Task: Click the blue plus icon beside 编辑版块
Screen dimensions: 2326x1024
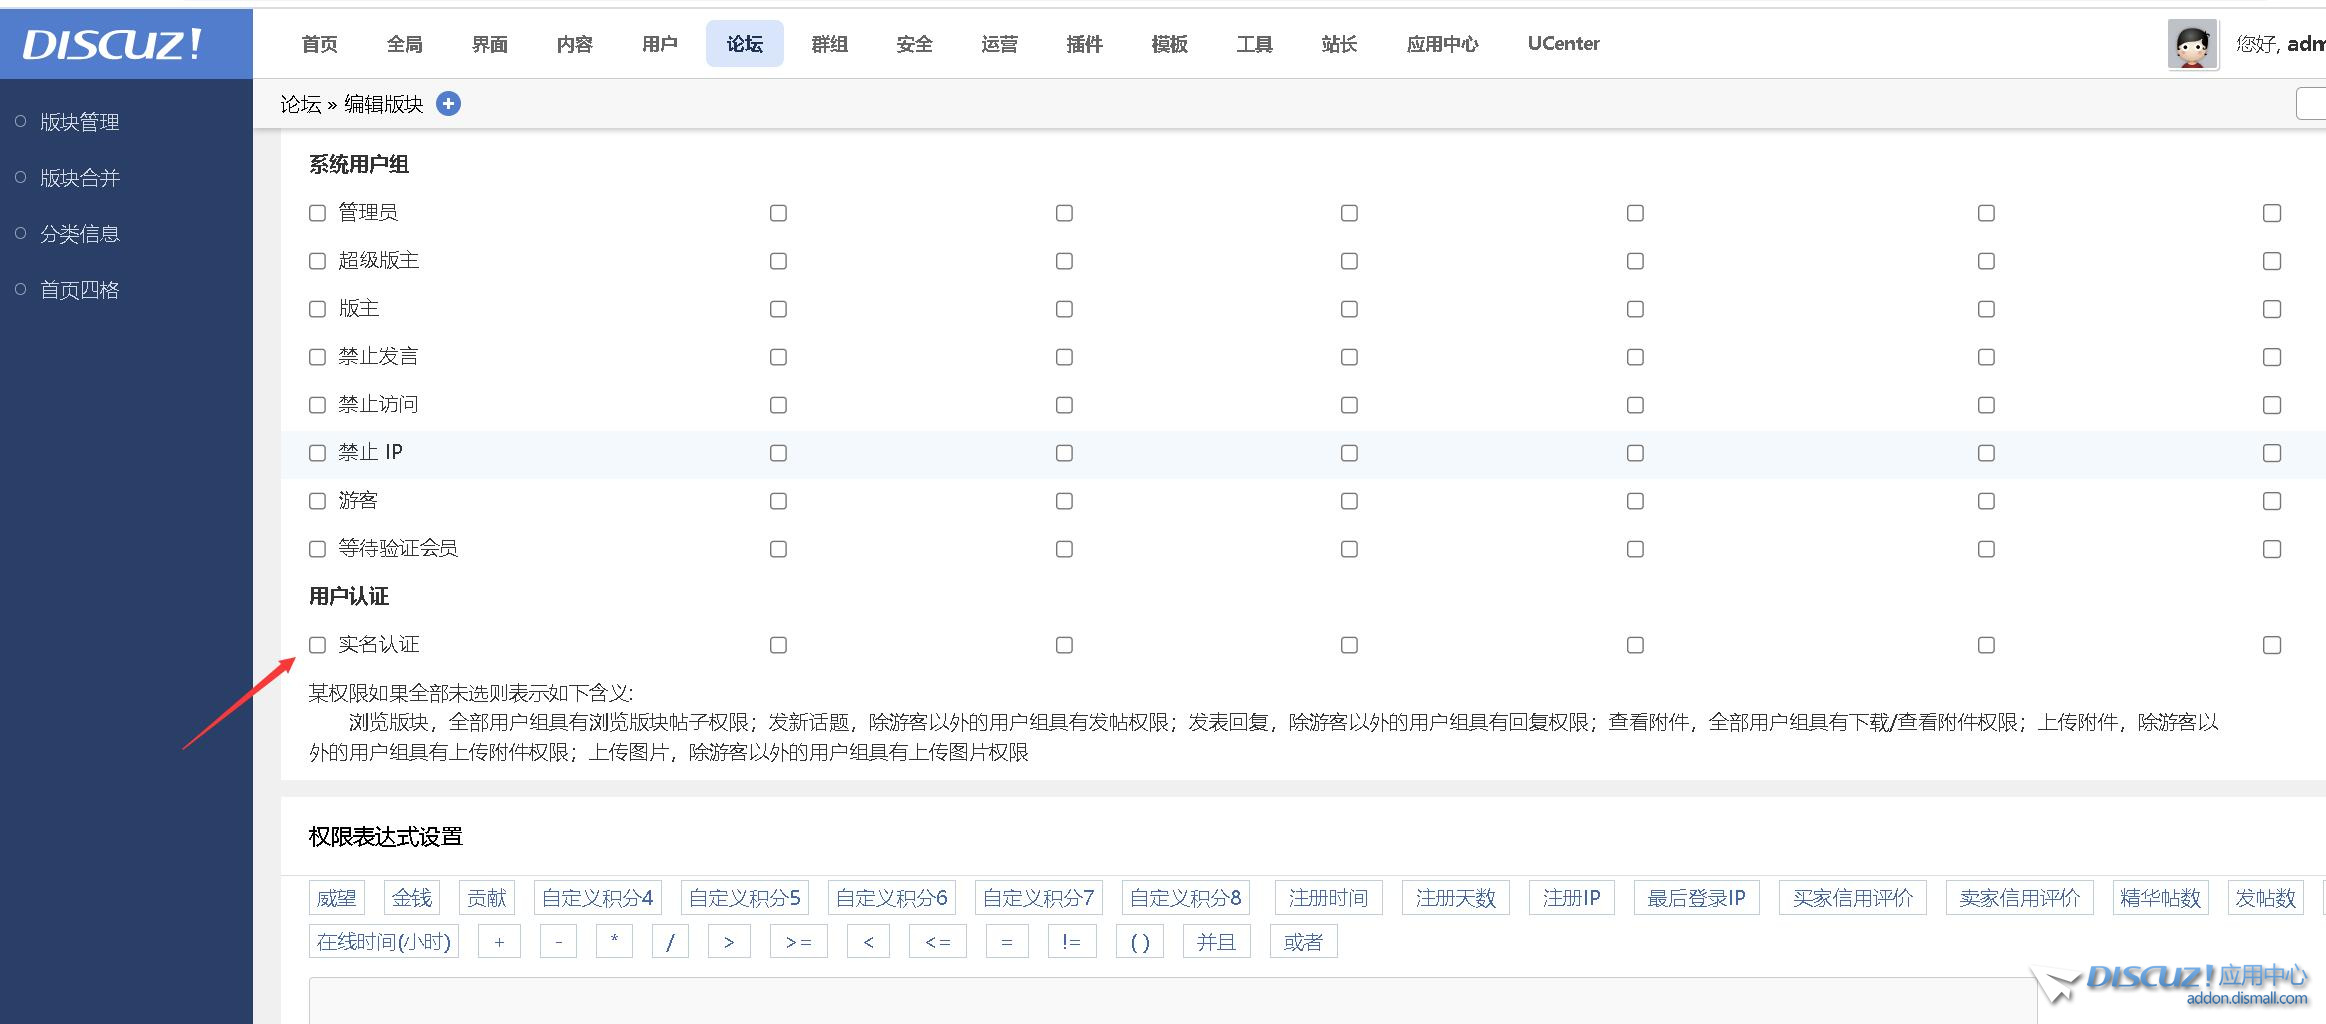Action: tap(449, 103)
